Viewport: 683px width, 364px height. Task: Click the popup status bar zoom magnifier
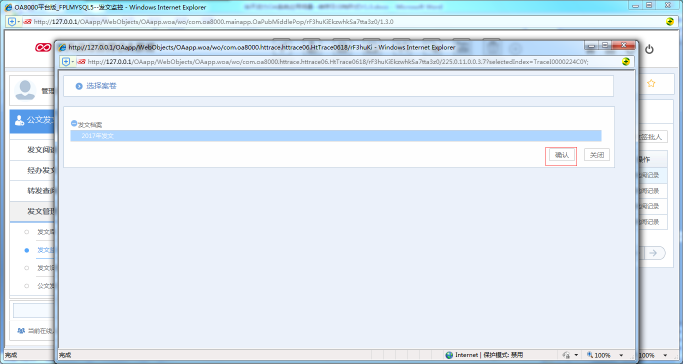[x=590, y=355]
